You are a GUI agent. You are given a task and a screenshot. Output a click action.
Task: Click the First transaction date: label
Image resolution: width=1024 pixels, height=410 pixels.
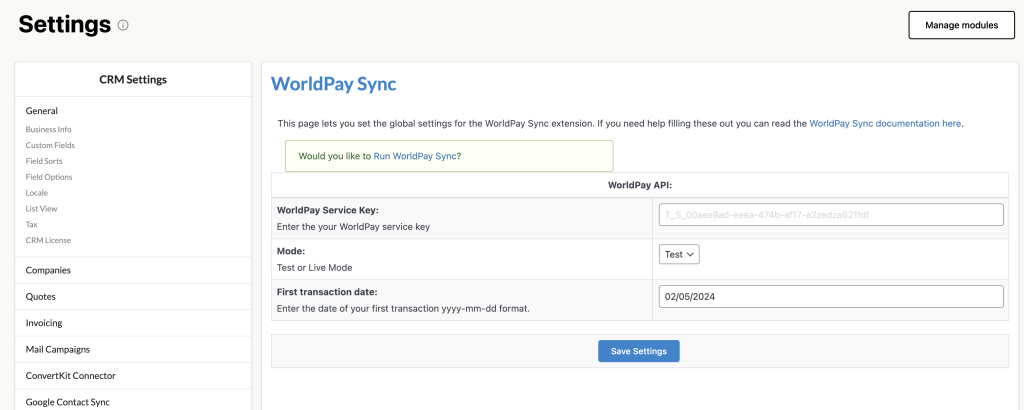(327, 292)
